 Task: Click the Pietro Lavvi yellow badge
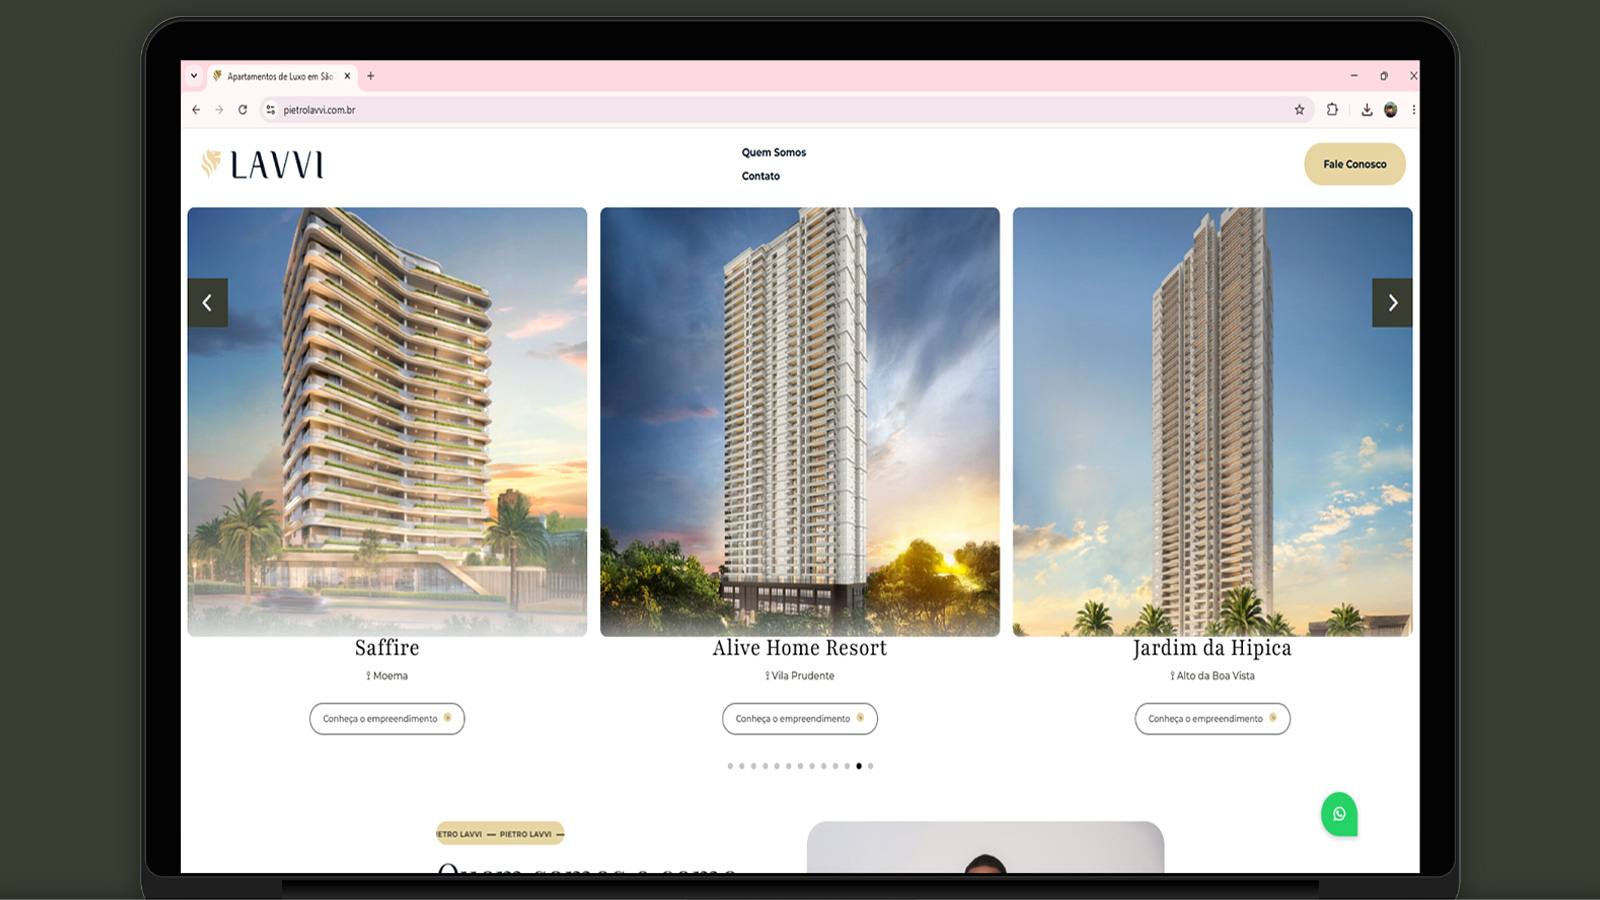point(500,834)
